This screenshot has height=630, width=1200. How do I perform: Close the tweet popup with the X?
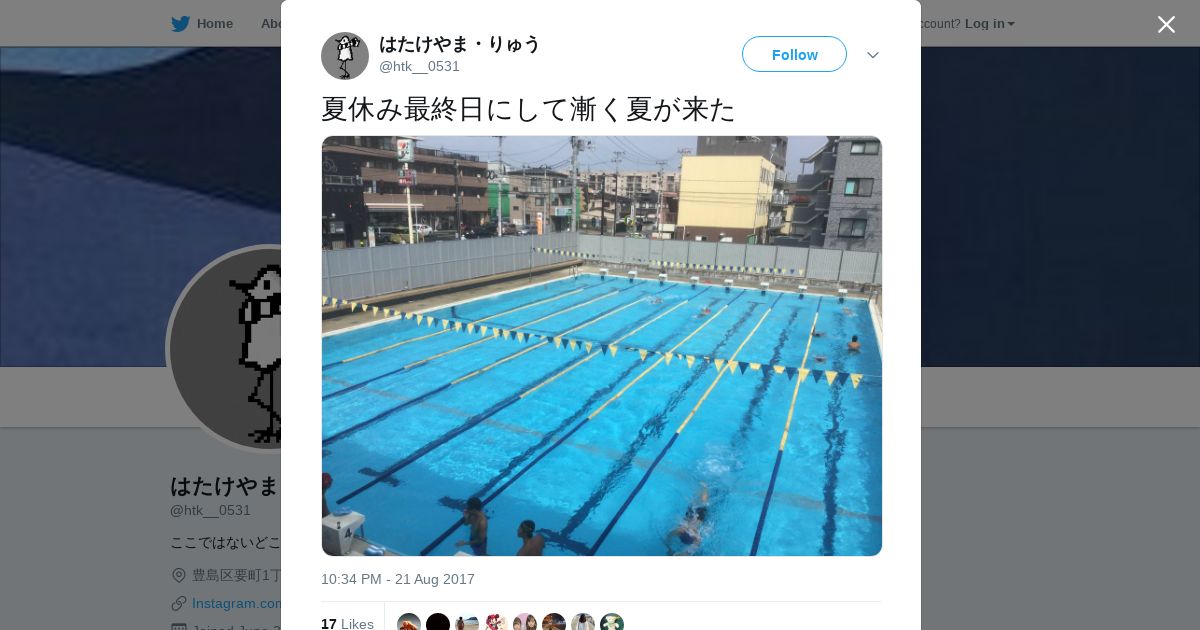(1166, 24)
